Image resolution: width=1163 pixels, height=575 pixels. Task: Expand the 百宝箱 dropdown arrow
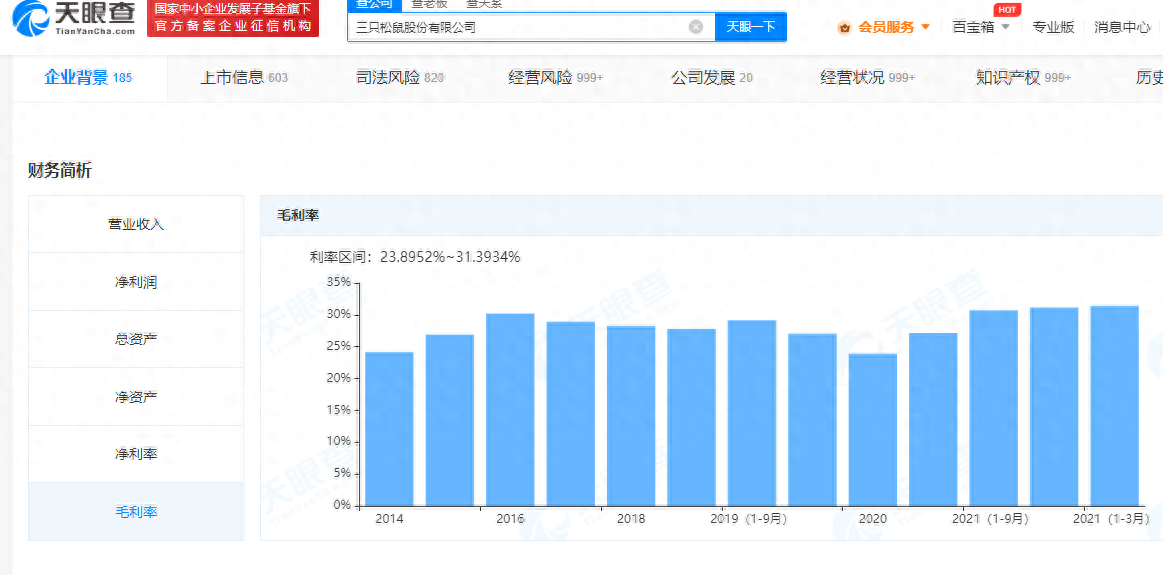click(x=1006, y=27)
